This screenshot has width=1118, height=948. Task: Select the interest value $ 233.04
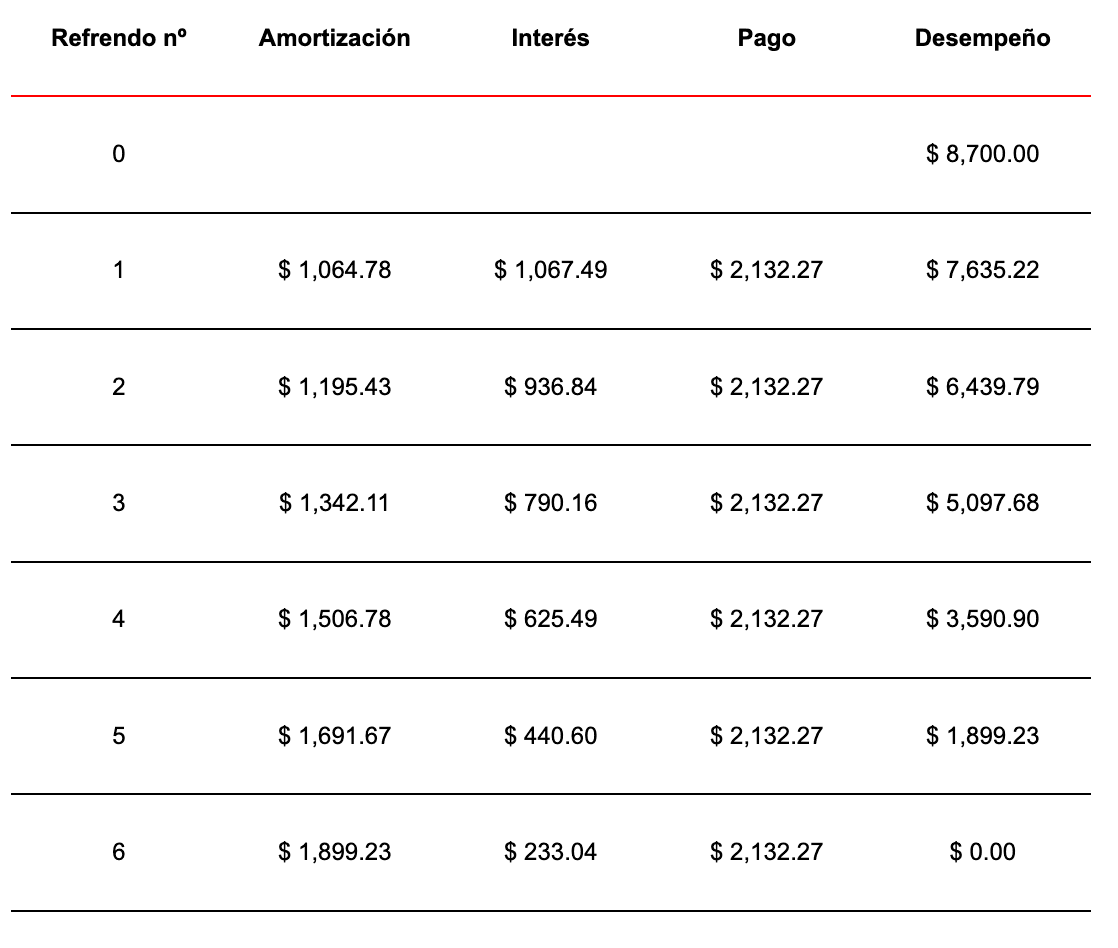pyautogui.click(x=550, y=852)
